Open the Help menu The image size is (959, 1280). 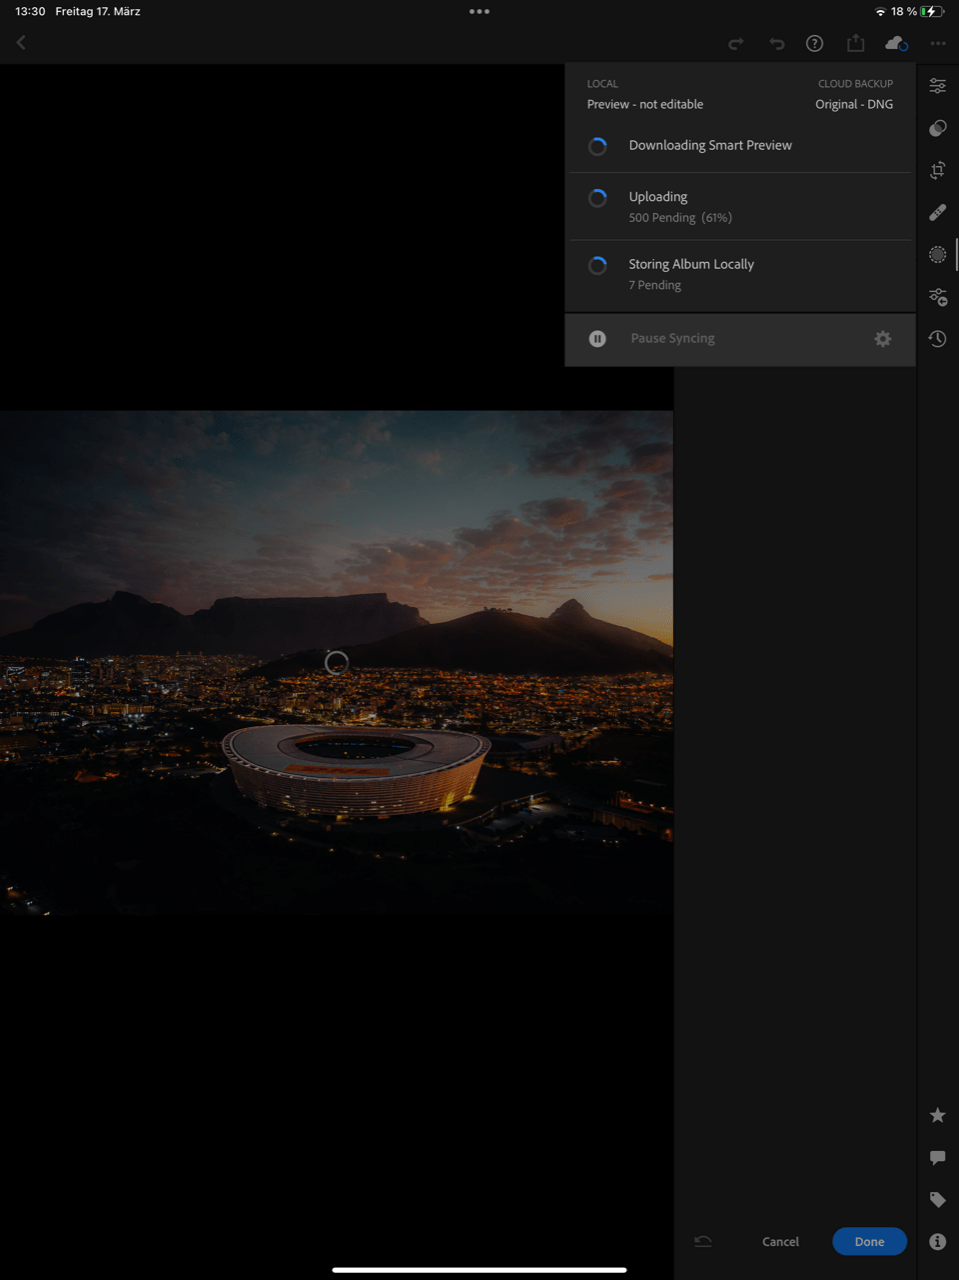[x=814, y=43]
